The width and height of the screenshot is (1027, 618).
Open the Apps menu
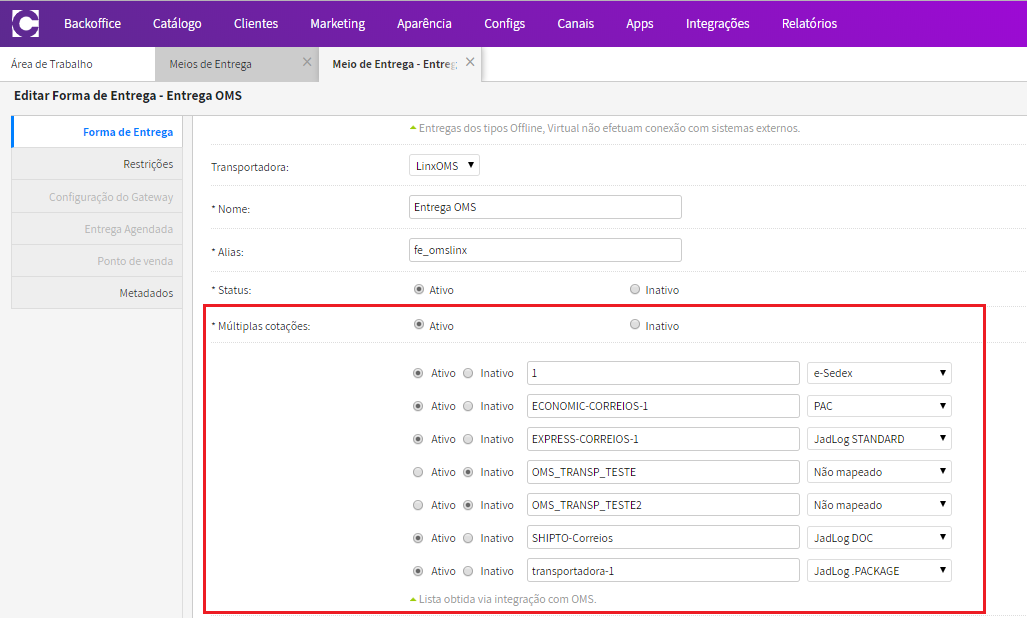coord(639,24)
